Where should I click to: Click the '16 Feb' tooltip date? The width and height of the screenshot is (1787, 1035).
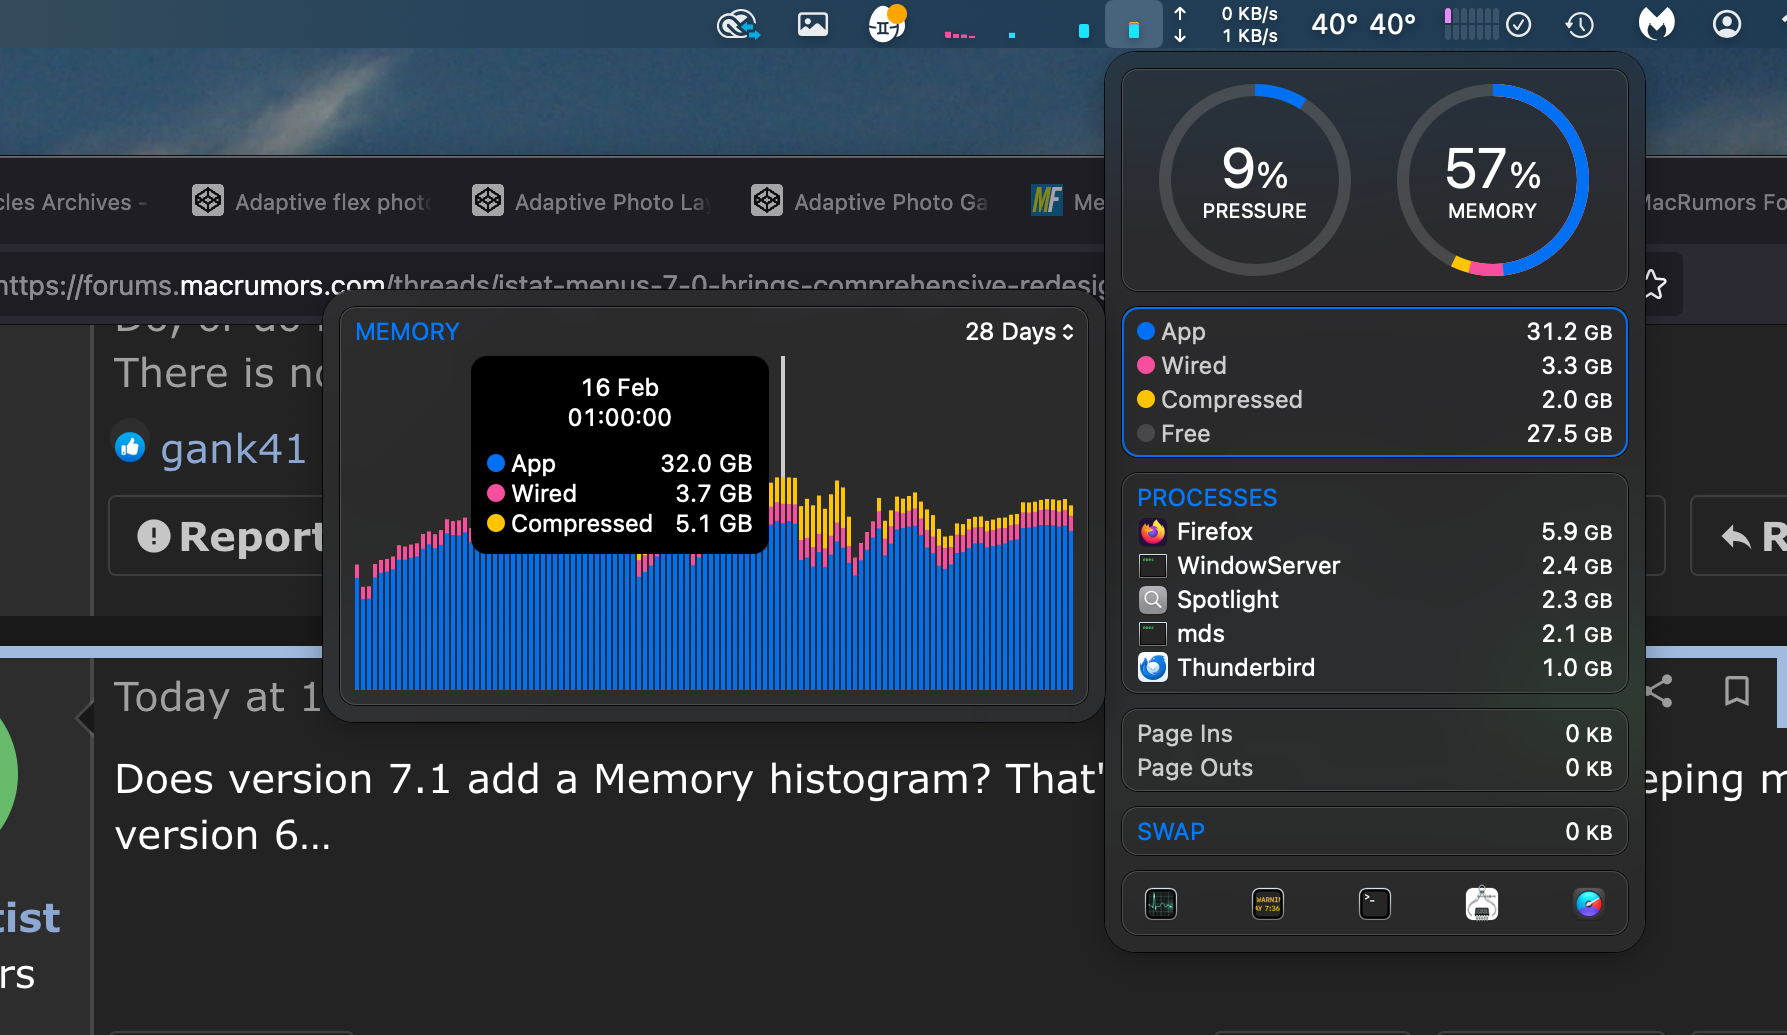click(x=620, y=388)
